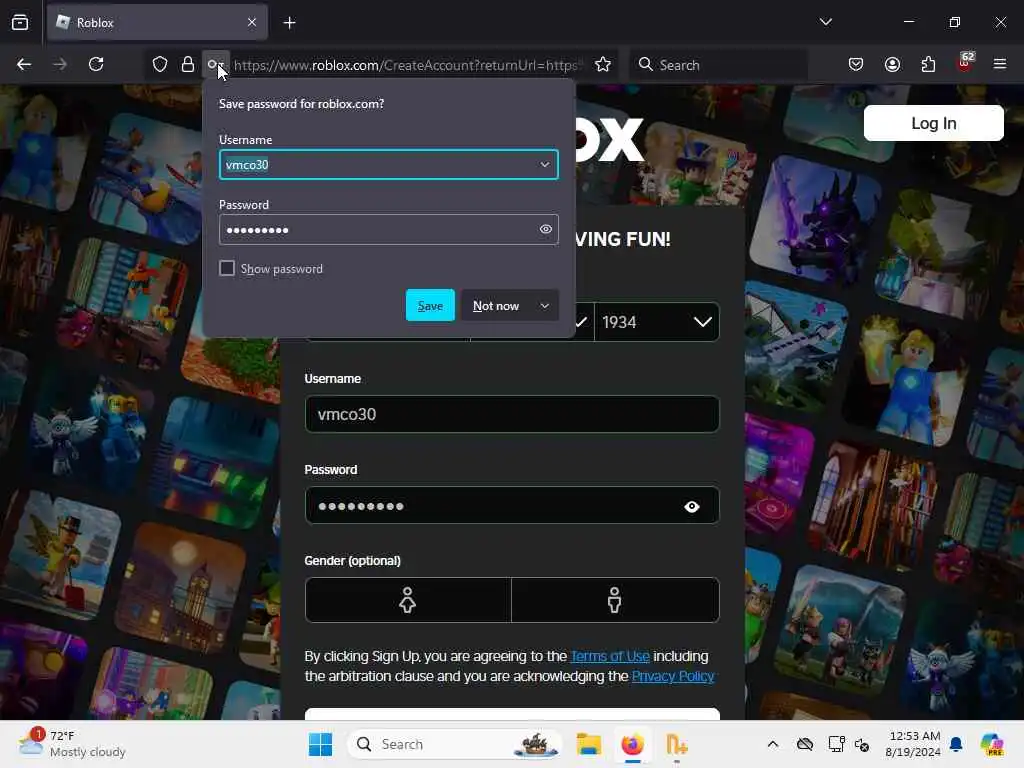
Task: Open the Windows Start menu
Action: tap(320, 744)
